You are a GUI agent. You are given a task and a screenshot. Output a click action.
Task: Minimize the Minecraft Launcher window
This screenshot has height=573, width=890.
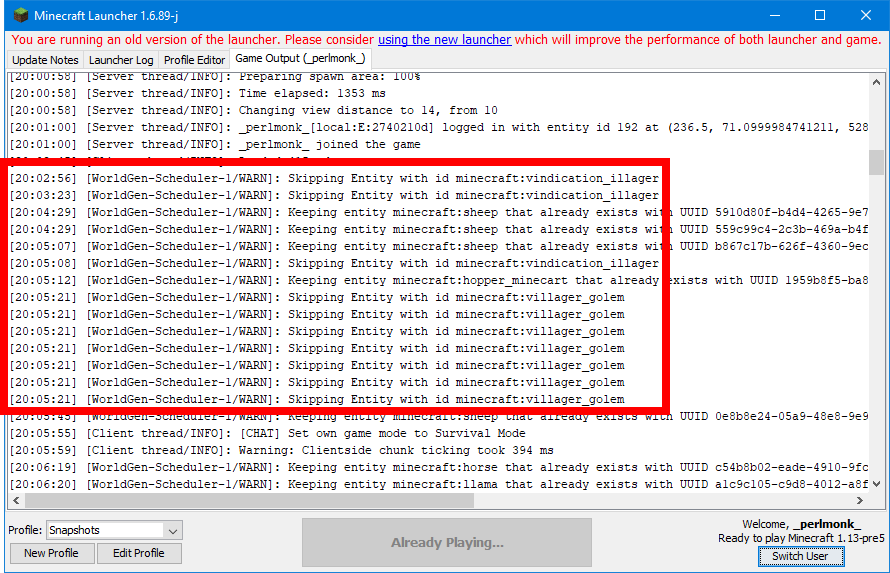tap(775, 15)
